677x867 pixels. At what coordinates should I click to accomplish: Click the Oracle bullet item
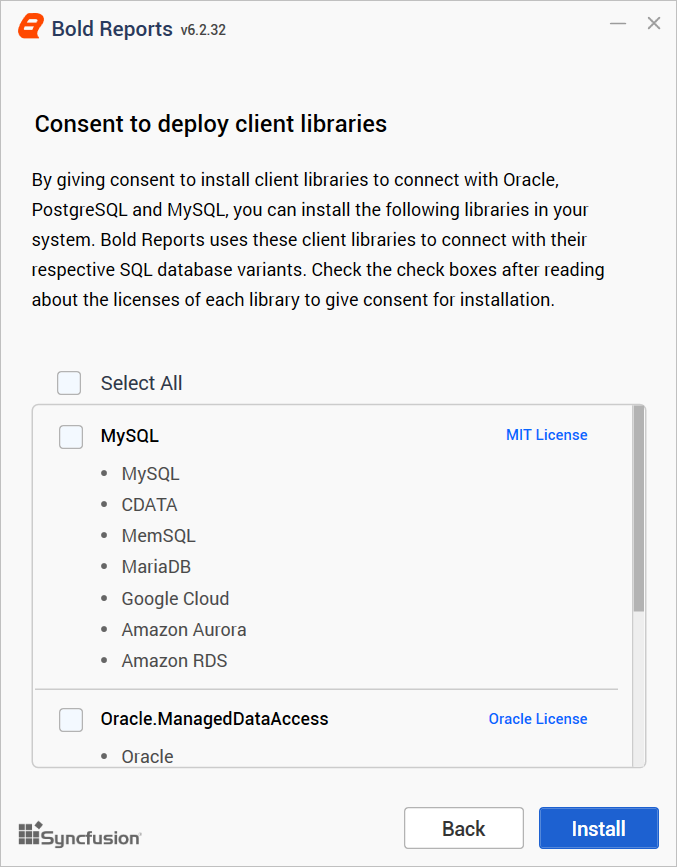pos(147,756)
